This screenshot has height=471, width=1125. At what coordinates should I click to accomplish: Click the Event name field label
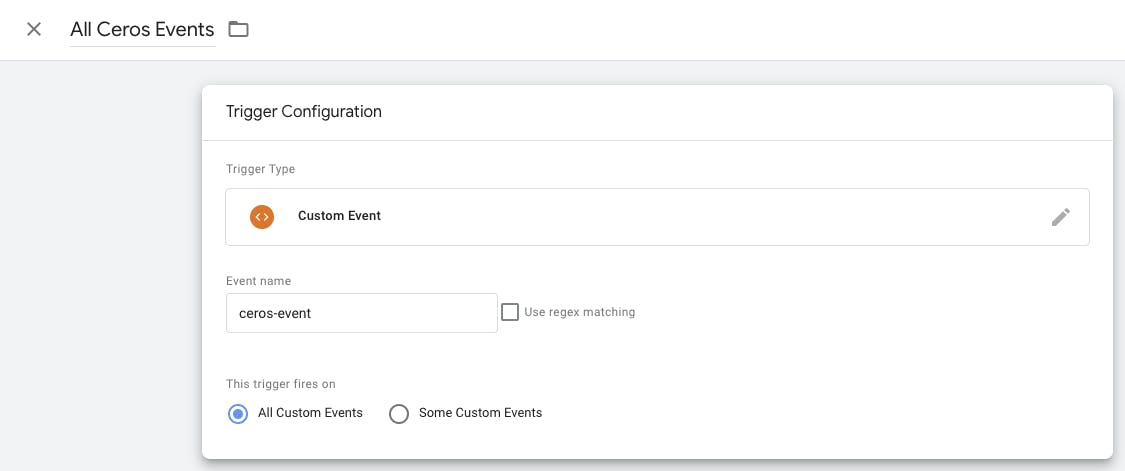click(x=258, y=281)
